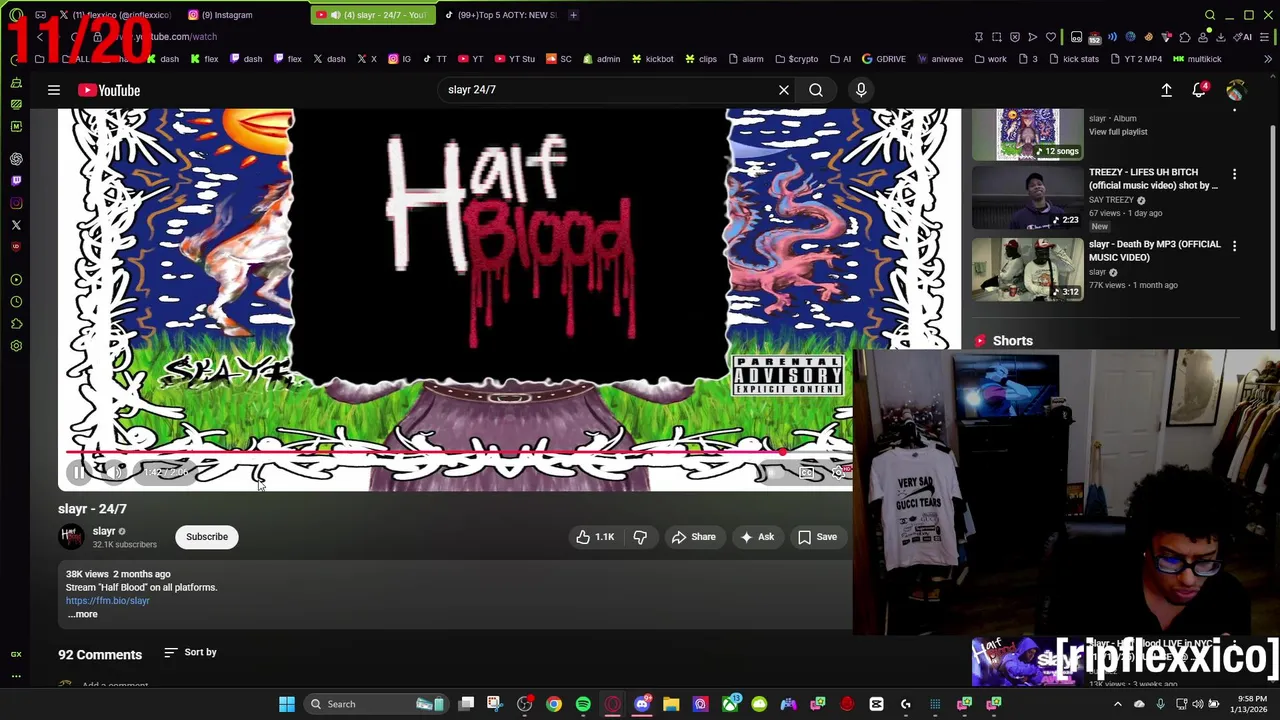The width and height of the screenshot is (1280, 720).
Task: Open the YouTube create upload icon
Action: coord(1166,90)
